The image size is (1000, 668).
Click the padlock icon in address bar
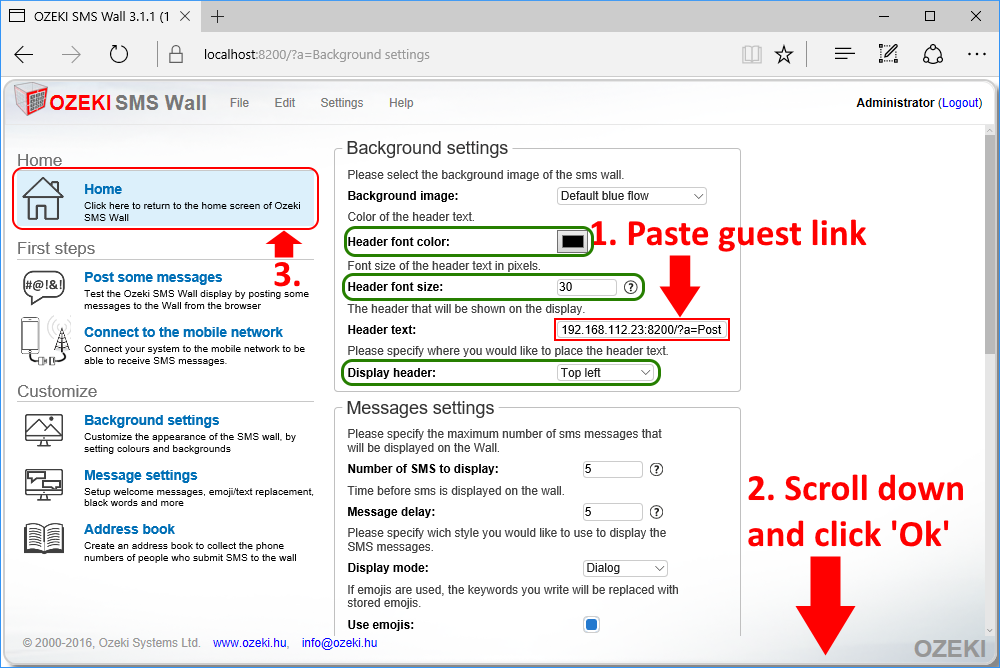click(176, 55)
